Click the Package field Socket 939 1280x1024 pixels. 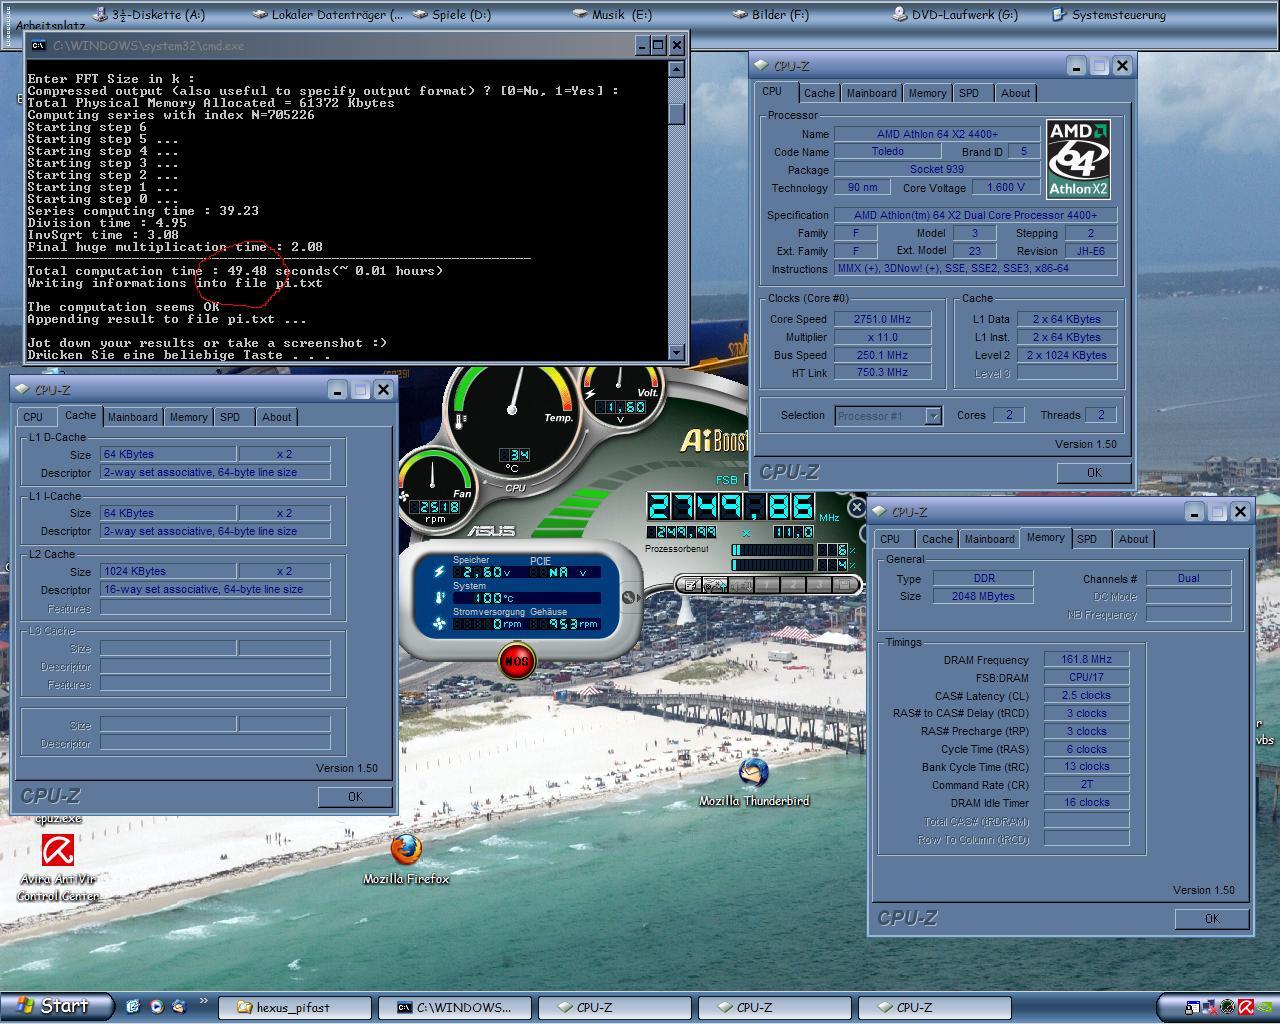[x=937, y=169]
